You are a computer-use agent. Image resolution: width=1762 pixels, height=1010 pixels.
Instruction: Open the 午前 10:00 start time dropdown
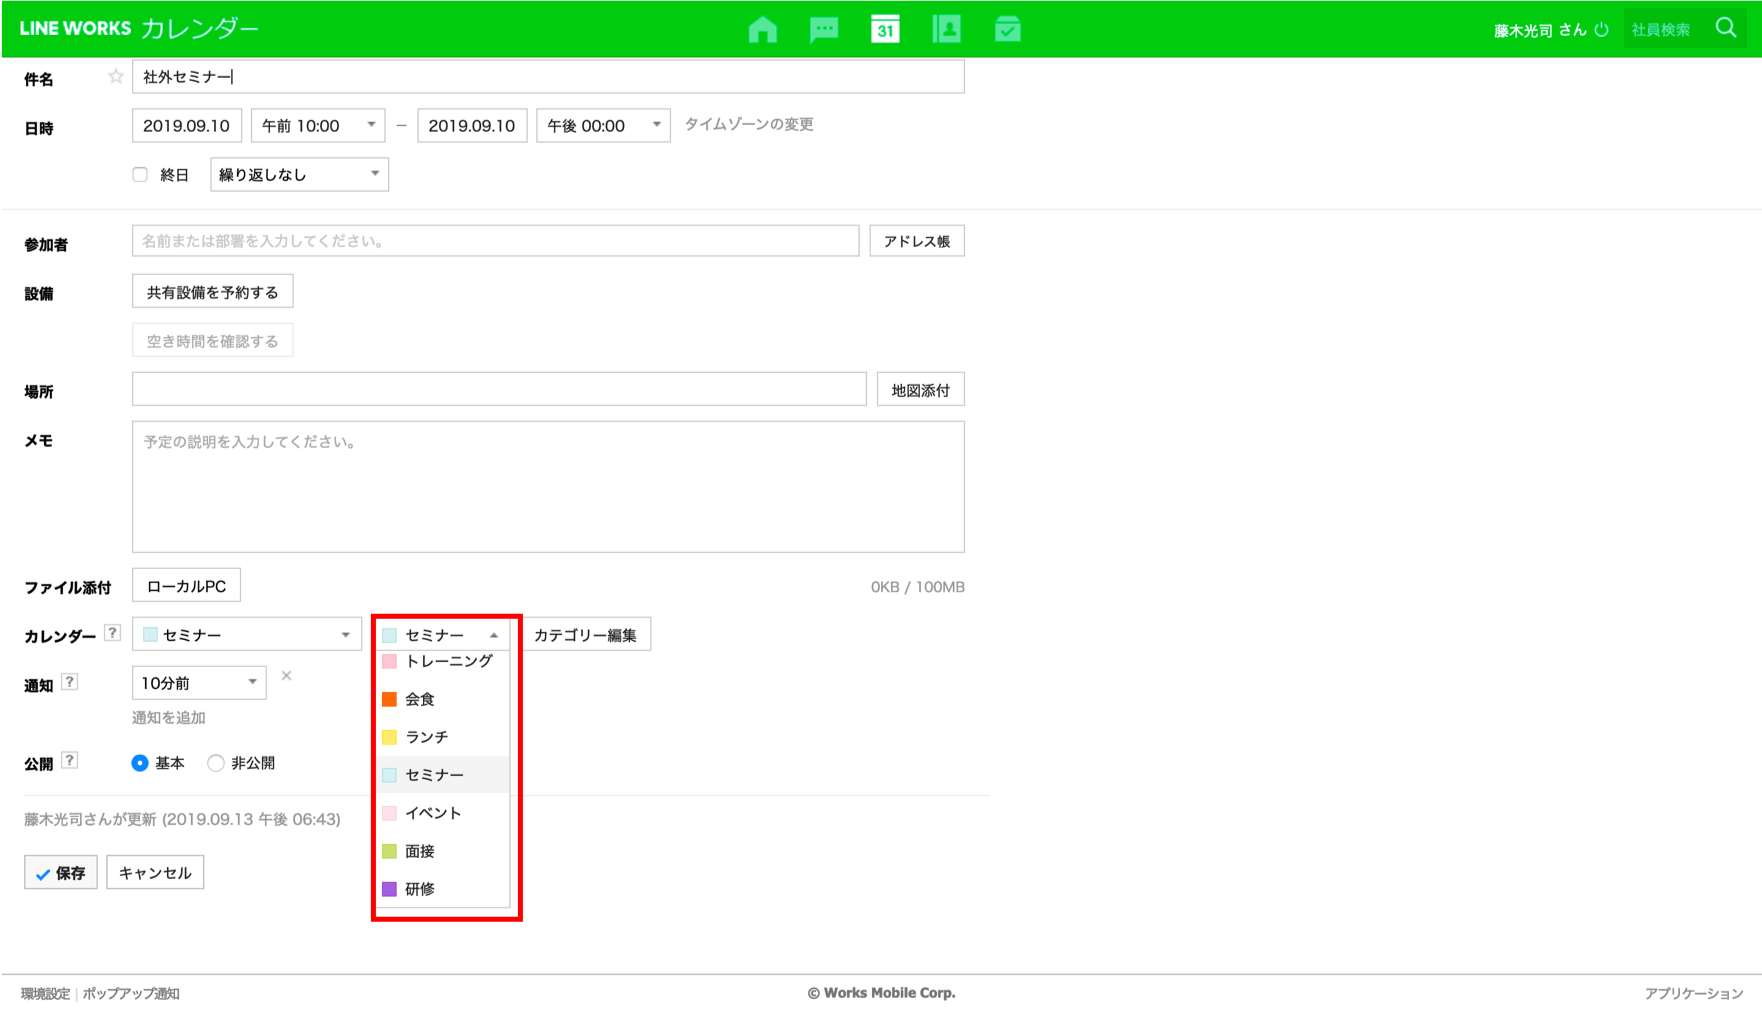click(x=318, y=125)
